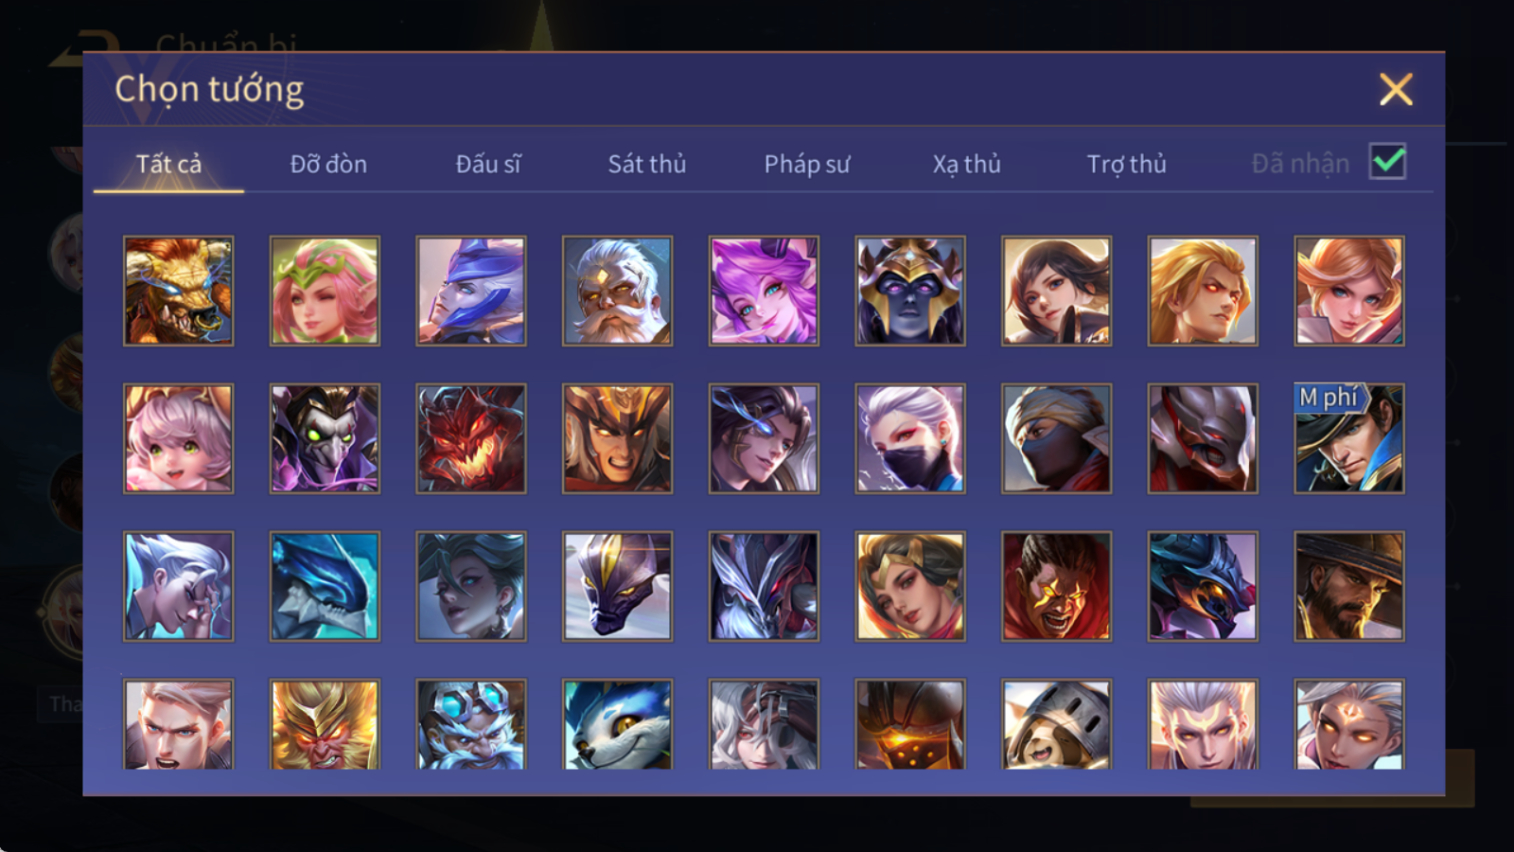
Task: Select the purple-haired girl hero portrait
Action: click(764, 291)
